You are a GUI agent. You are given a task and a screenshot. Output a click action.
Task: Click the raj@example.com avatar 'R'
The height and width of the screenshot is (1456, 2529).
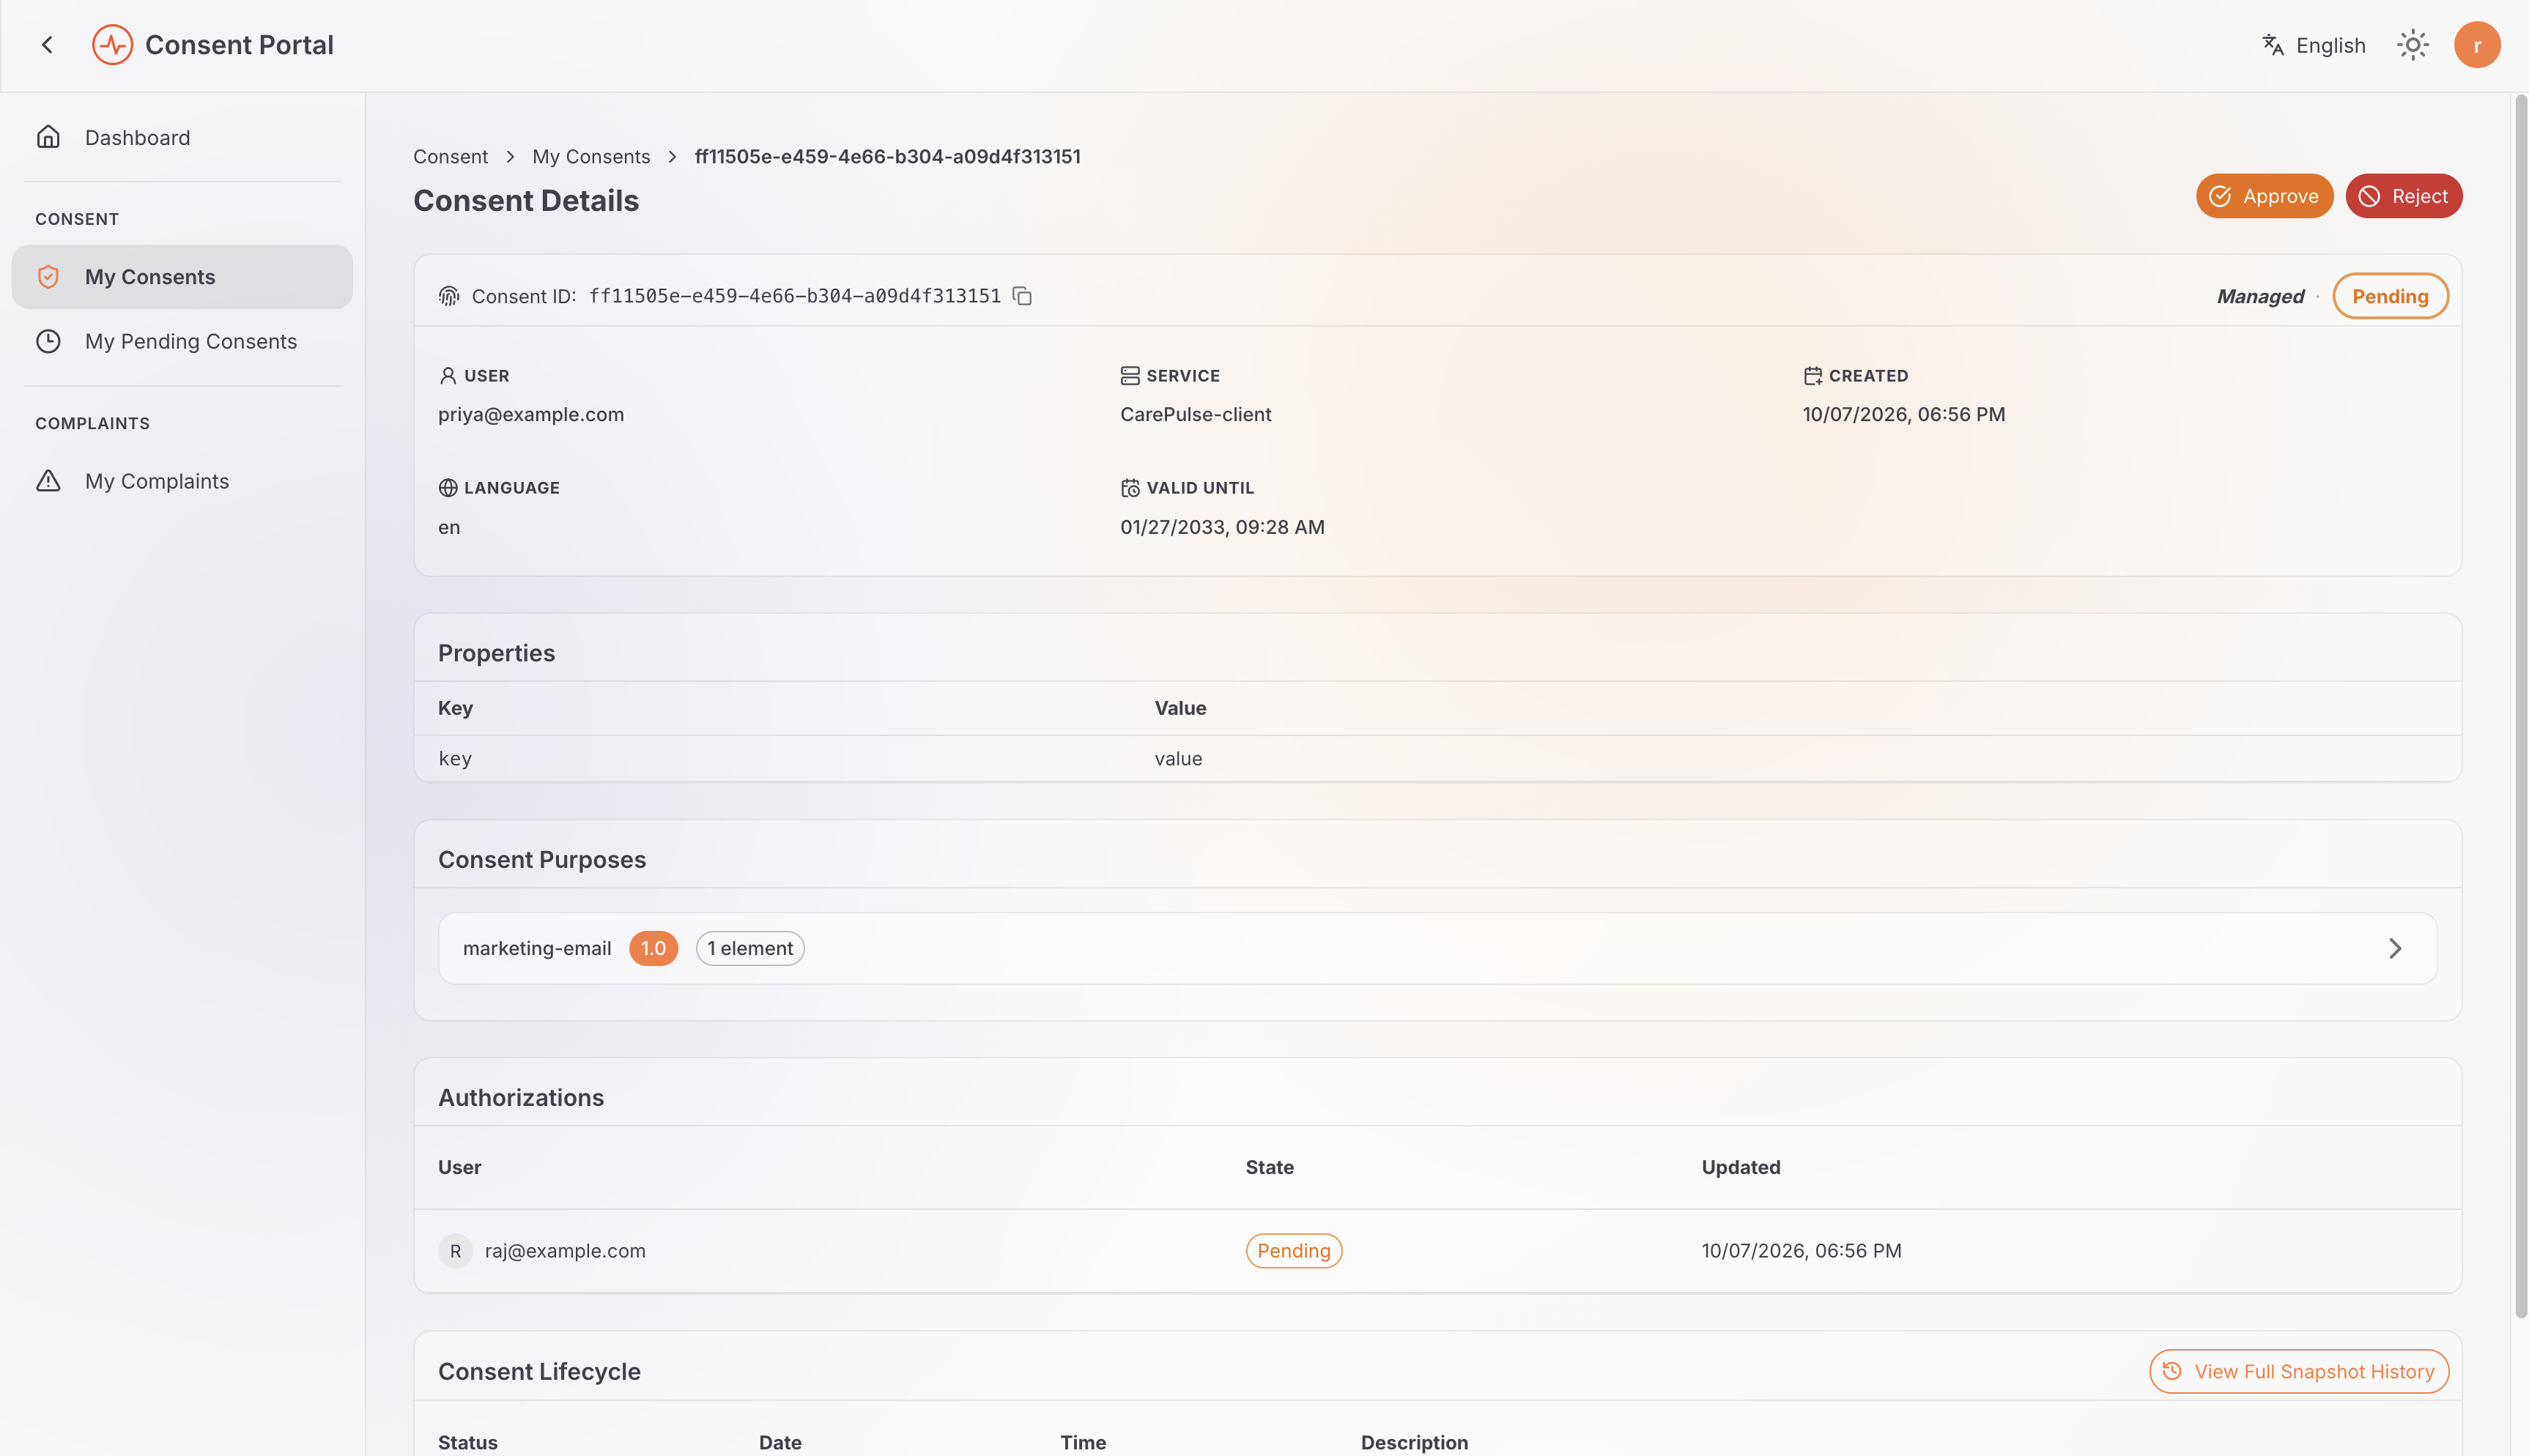[455, 1251]
